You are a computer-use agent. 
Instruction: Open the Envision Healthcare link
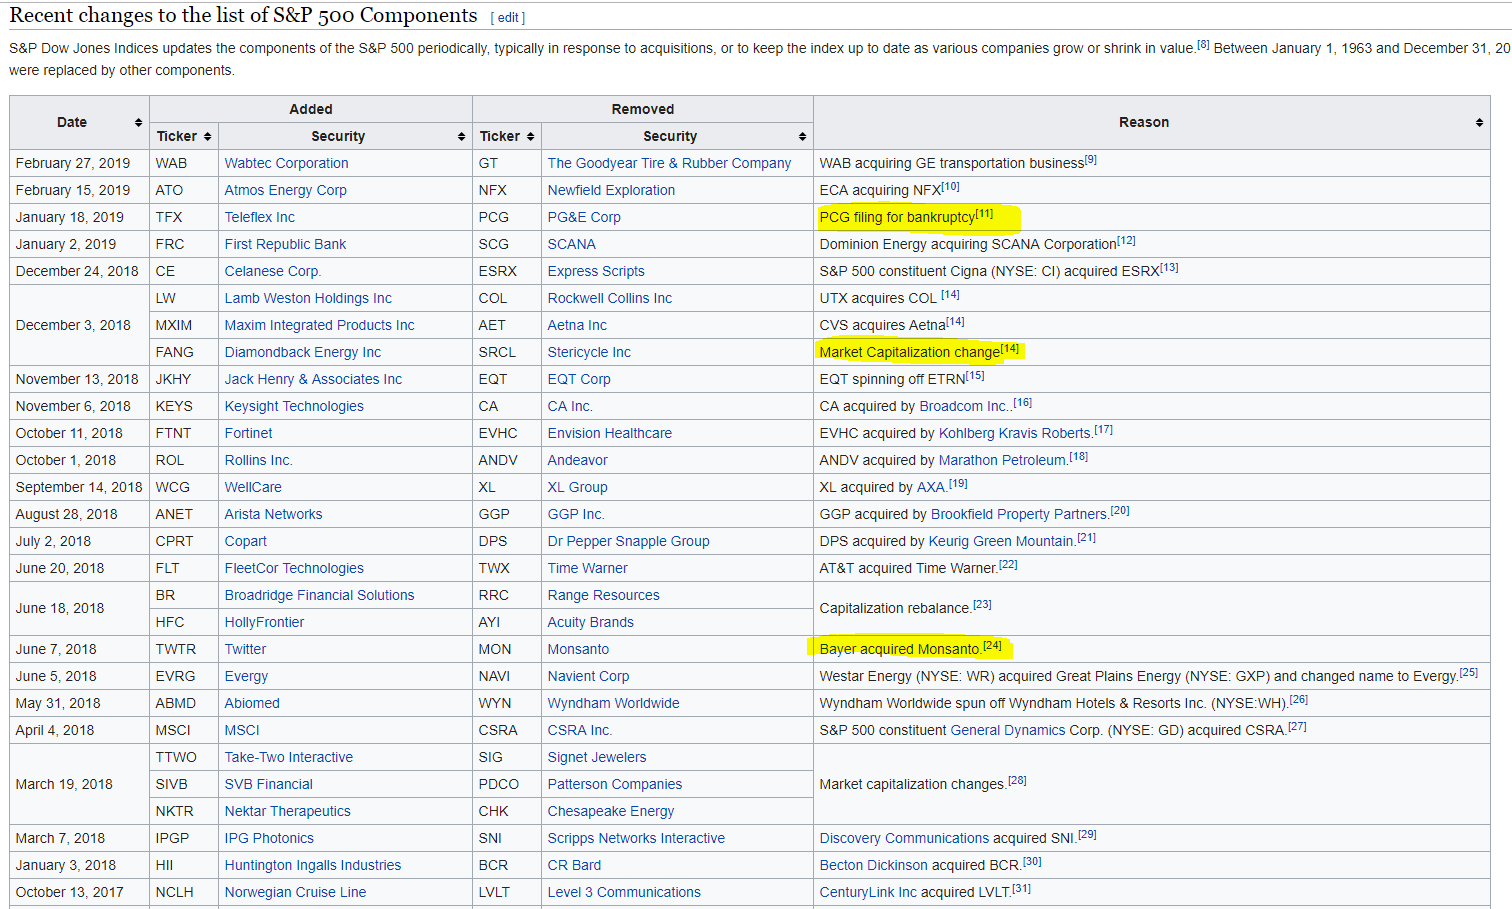[609, 433]
